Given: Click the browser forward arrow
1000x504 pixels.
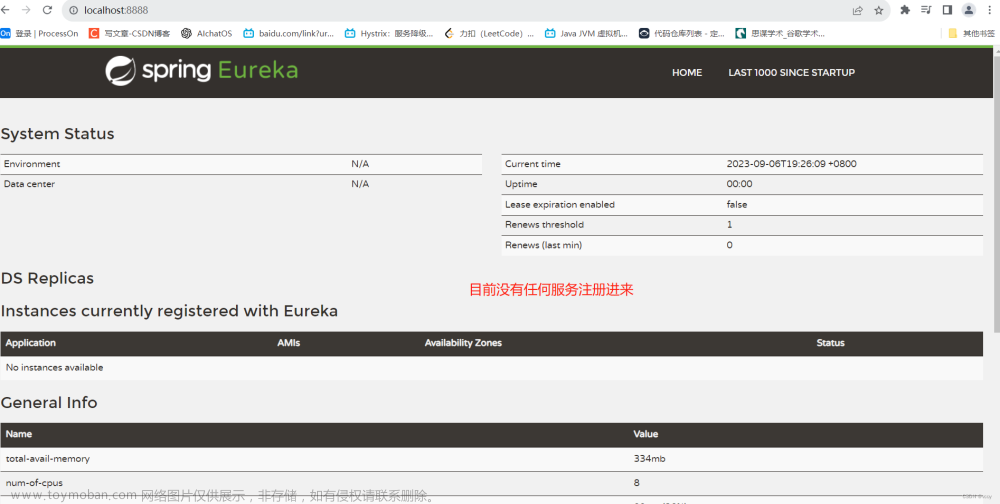Looking at the screenshot, I should click(26, 10).
